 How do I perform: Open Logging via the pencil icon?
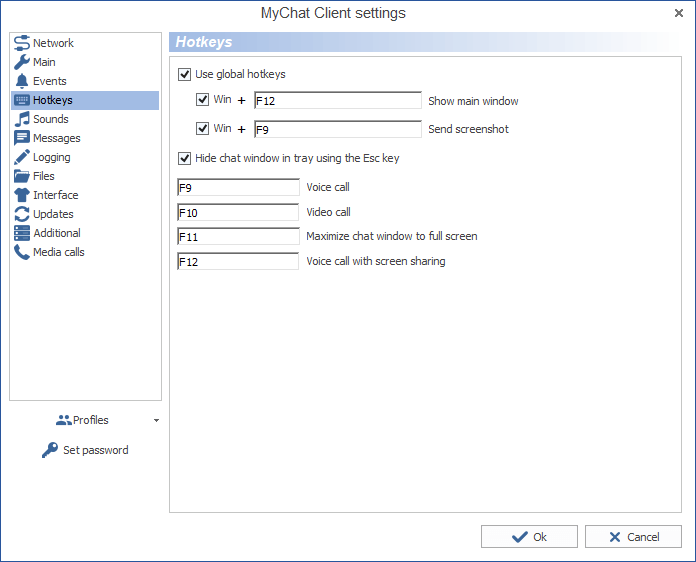click(x=22, y=157)
